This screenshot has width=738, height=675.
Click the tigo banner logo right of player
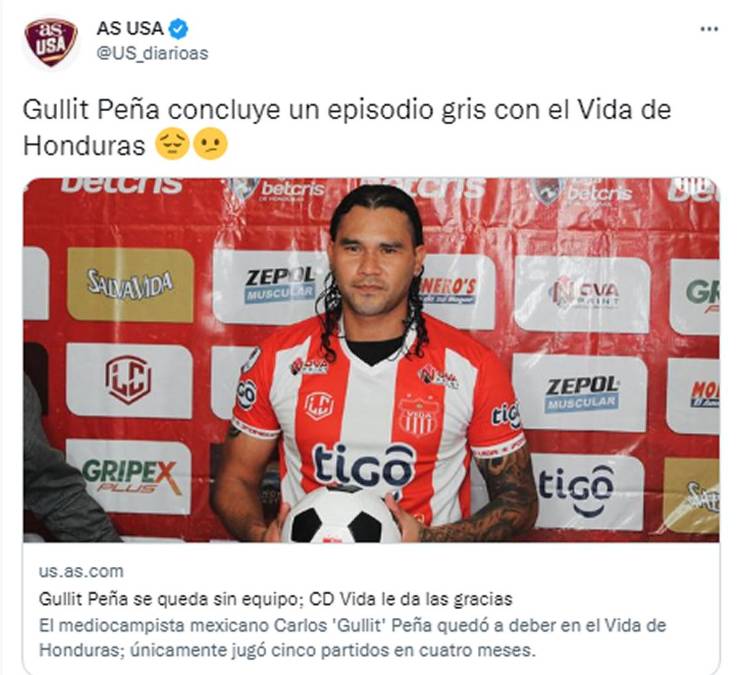point(577,490)
